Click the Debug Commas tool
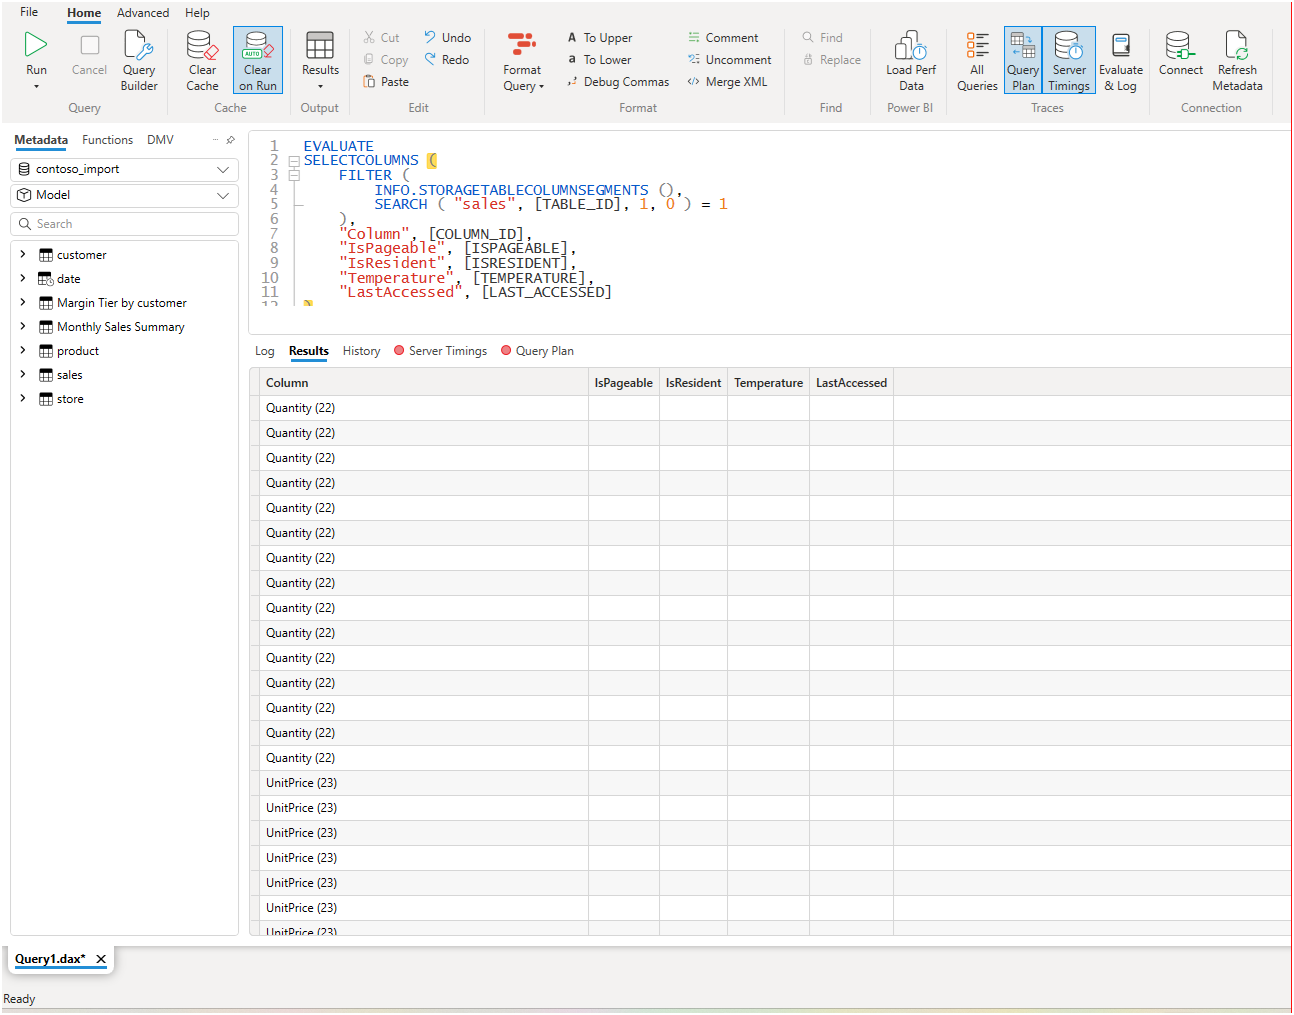Image resolution: width=1294 pixels, height=1015 pixels. click(618, 82)
